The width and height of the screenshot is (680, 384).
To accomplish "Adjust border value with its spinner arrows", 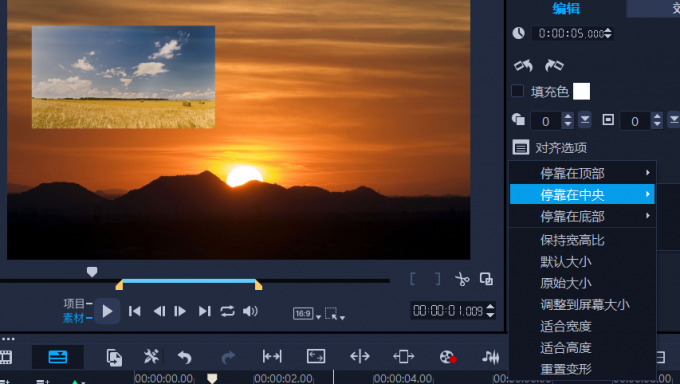I will click(657, 120).
